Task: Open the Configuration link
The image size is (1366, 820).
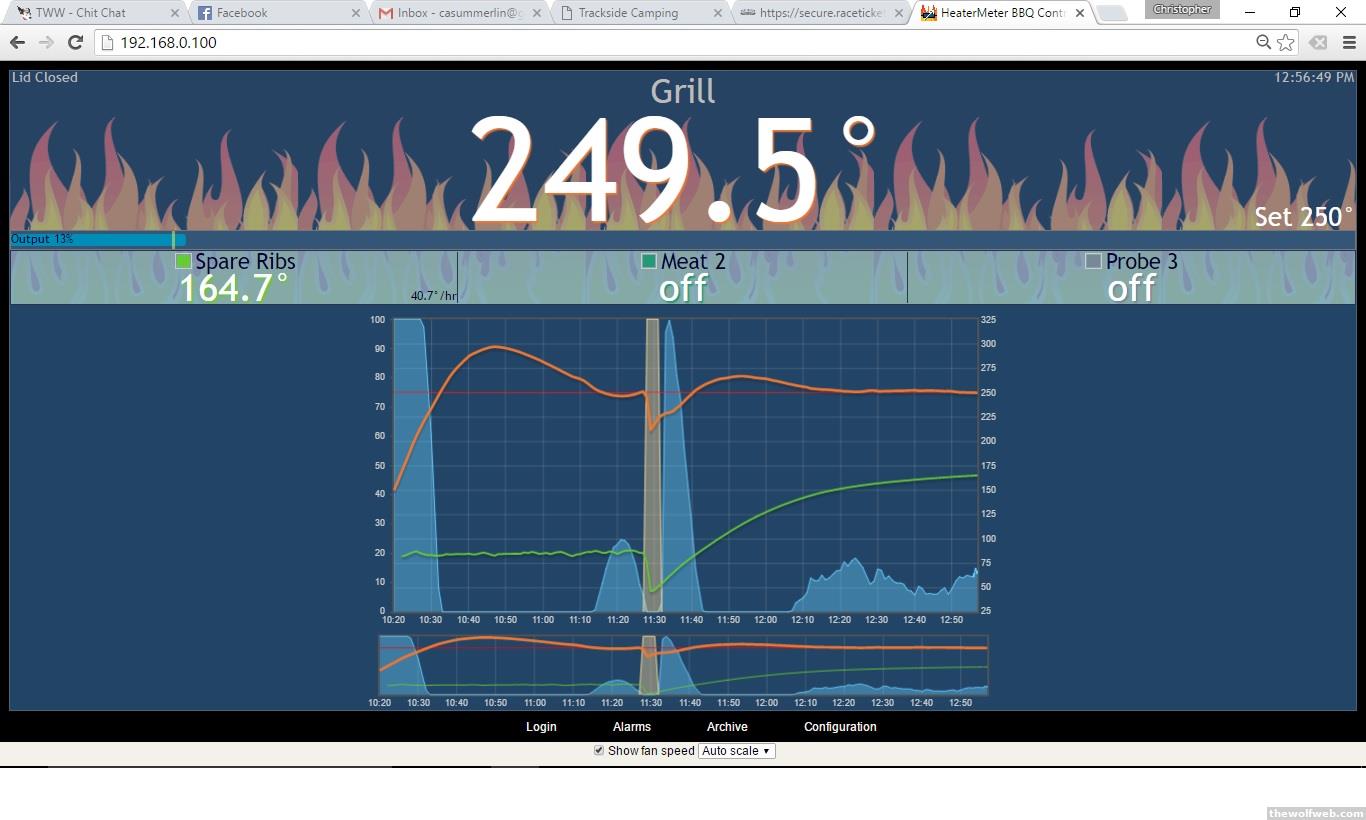Action: point(840,727)
